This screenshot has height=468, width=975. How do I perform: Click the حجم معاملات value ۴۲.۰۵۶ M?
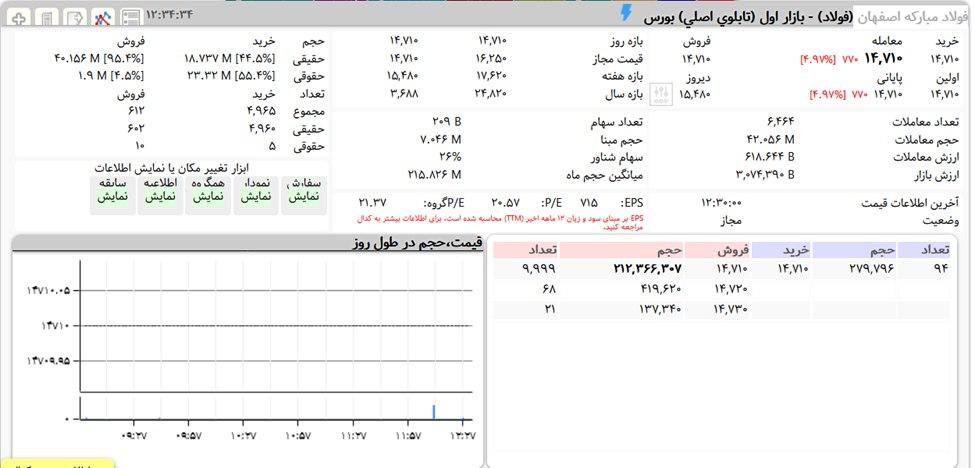coord(770,139)
